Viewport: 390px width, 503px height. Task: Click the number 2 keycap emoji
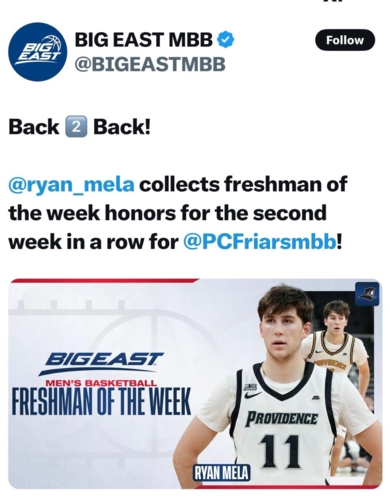tap(75, 127)
